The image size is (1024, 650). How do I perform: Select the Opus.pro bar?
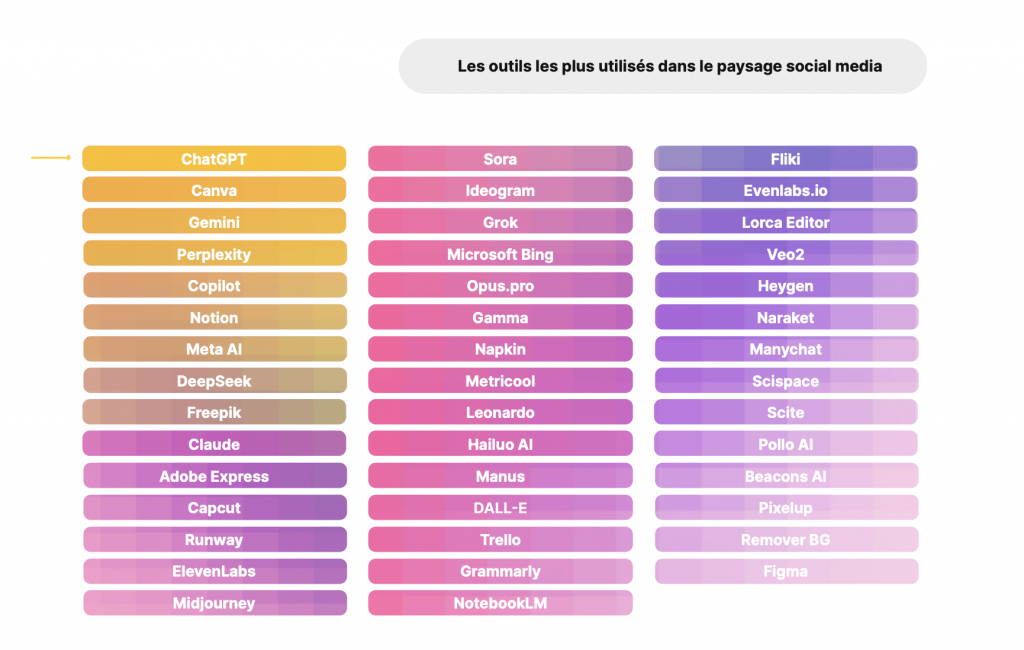pos(500,286)
